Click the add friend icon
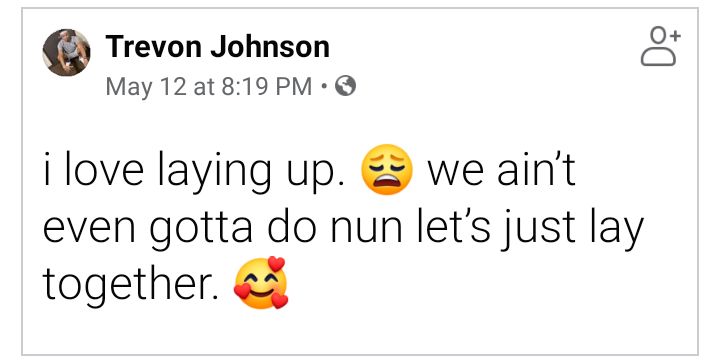Screen dimensions: 720x362 click(x=661, y=47)
